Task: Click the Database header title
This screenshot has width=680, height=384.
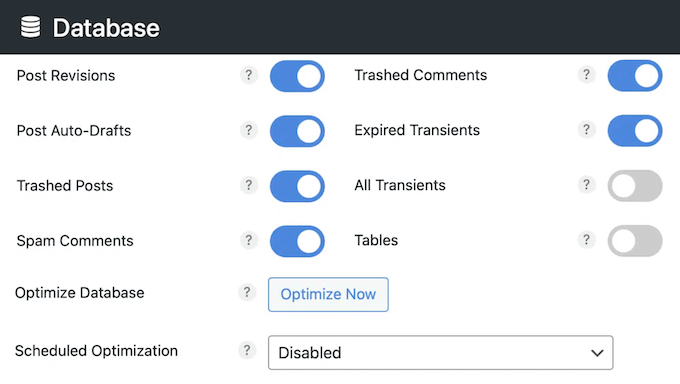Action: tap(106, 28)
